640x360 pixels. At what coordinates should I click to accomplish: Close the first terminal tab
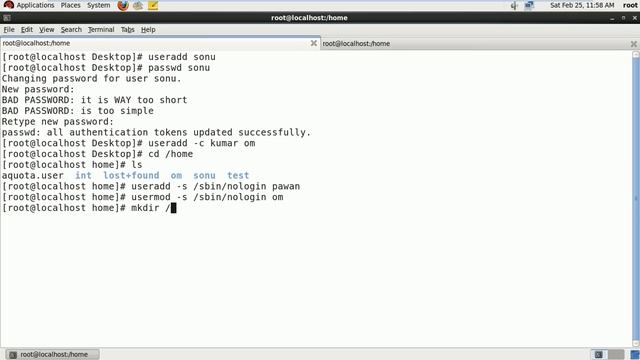(x=313, y=43)
